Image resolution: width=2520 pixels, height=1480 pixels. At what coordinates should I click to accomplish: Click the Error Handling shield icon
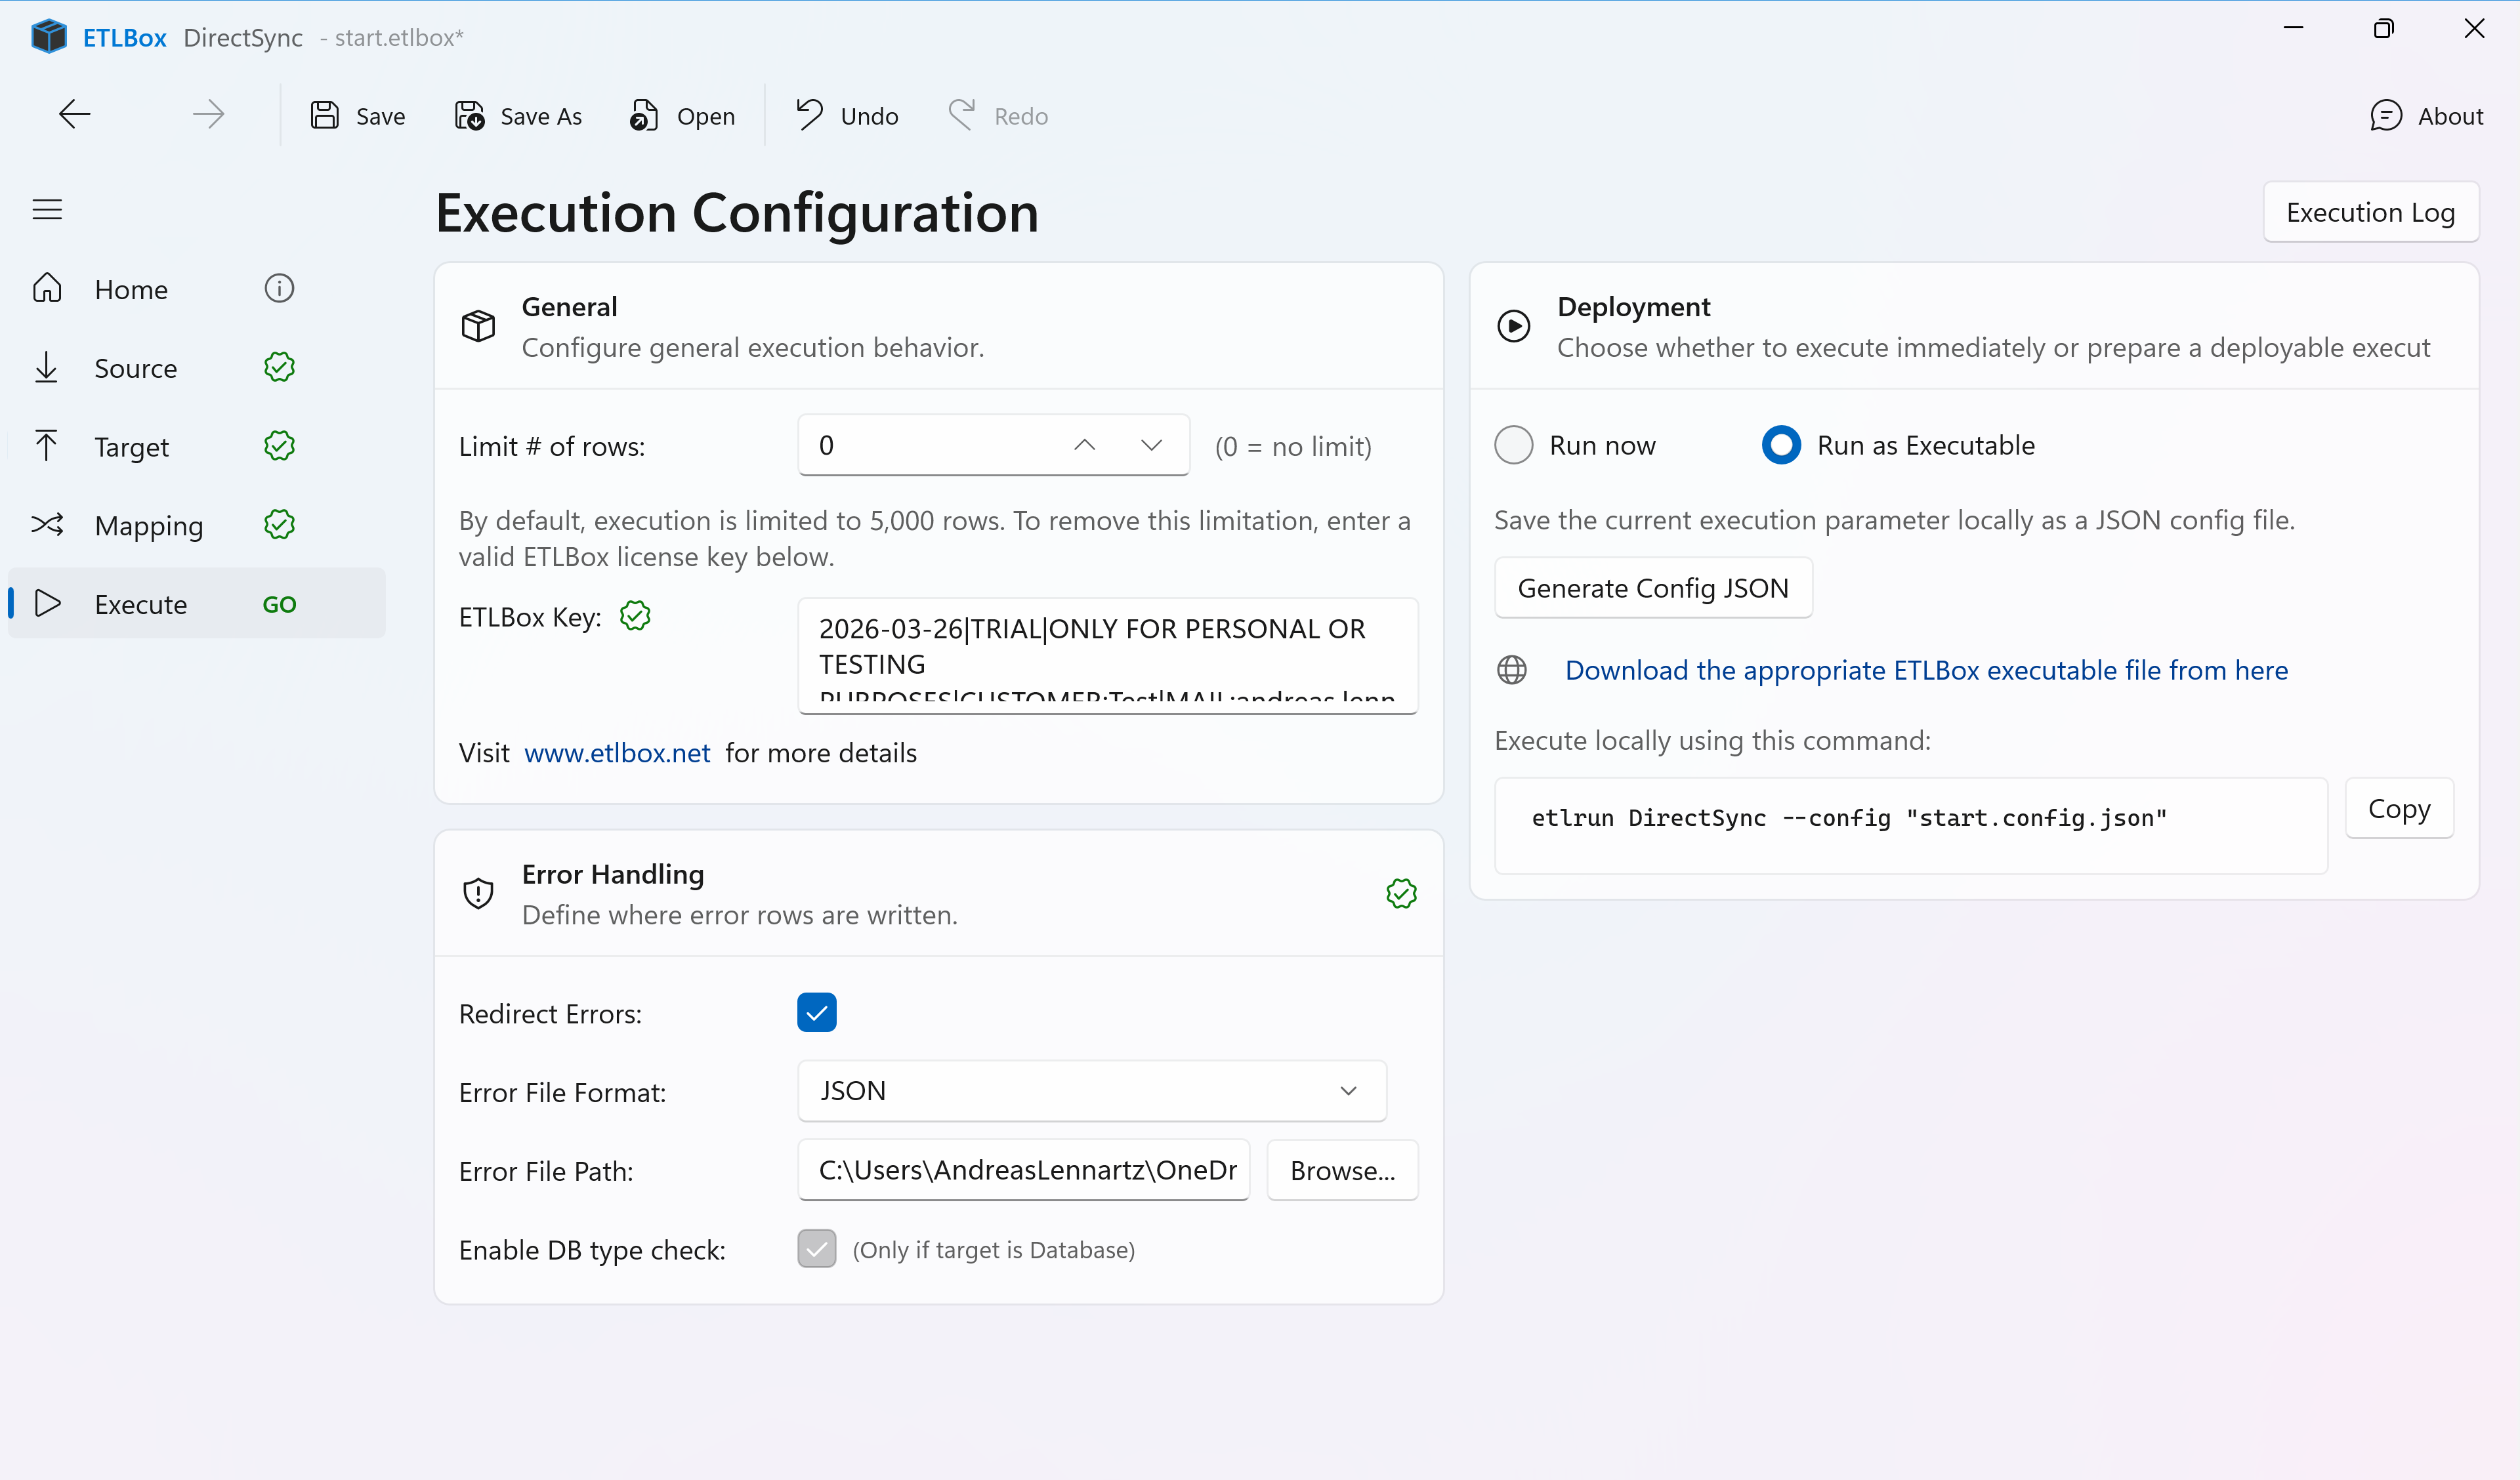tap(478, 893)
